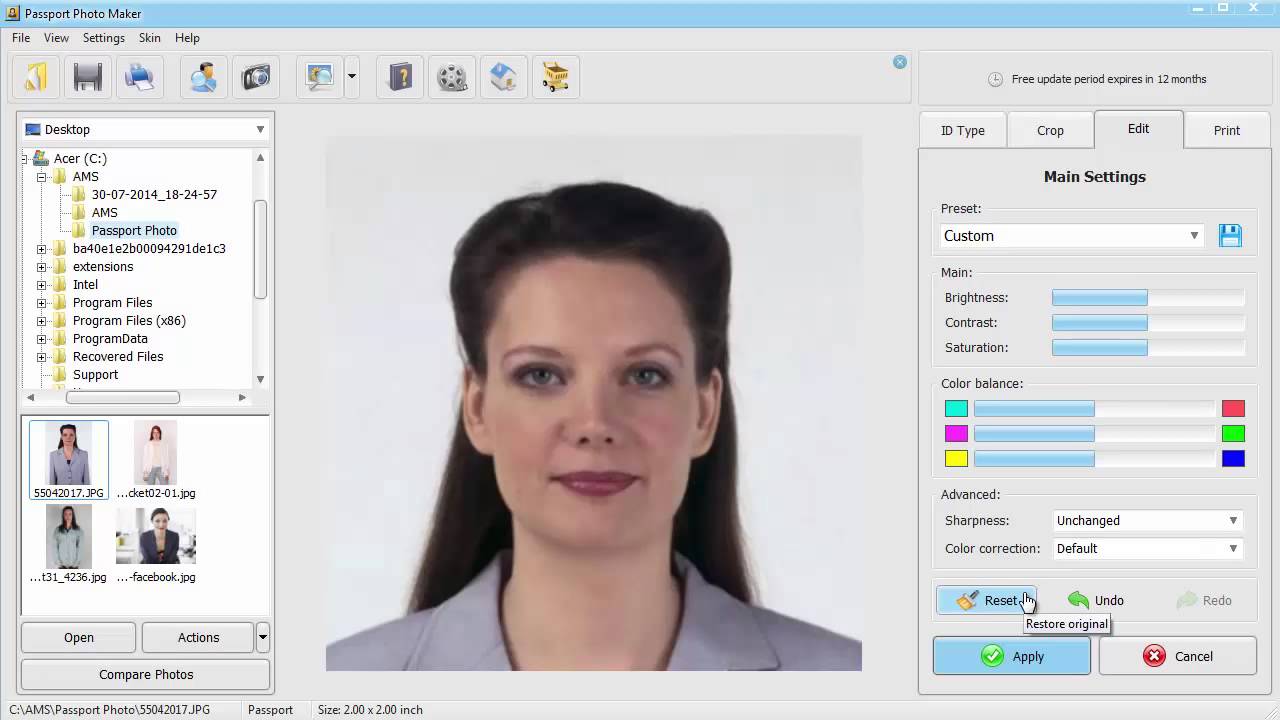Click the clock icon beside the update notice
Screen dimensions: 1280x720
(x=995, y=79)
